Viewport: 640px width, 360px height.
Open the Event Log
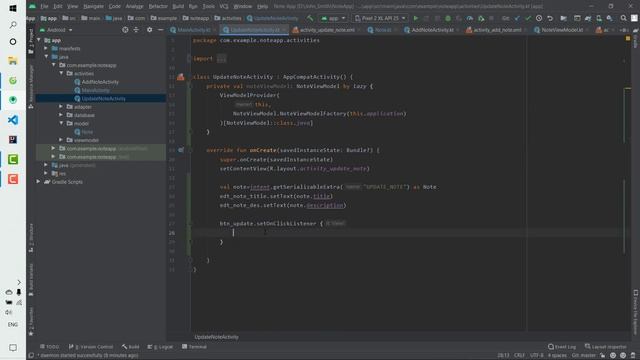562,347
